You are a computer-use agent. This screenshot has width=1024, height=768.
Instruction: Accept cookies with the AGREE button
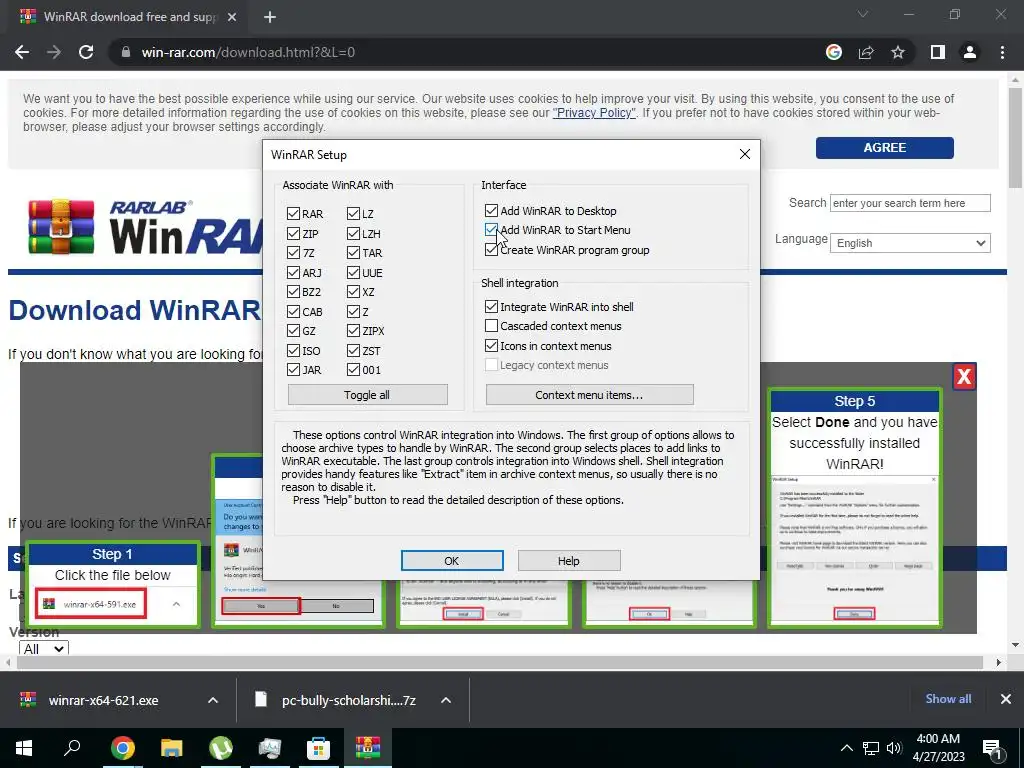884,148
